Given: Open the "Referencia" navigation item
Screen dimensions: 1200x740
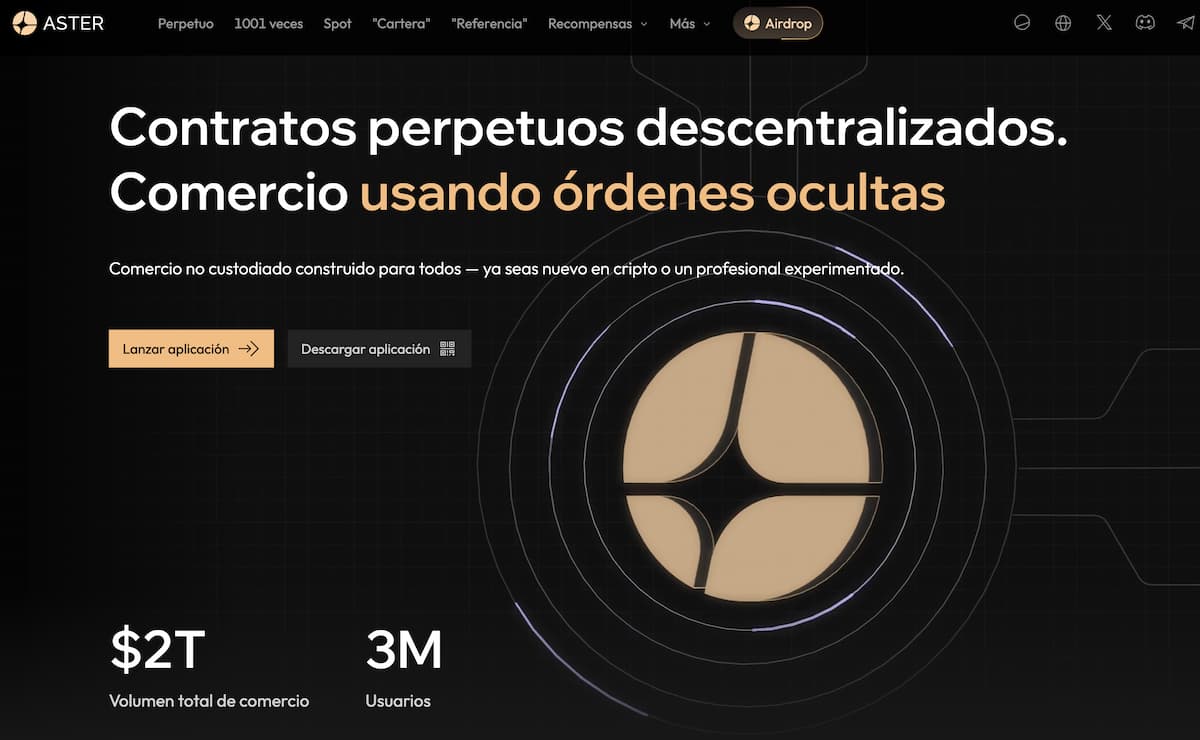Looking at the screenshot, I should click(x=489, y=23).
